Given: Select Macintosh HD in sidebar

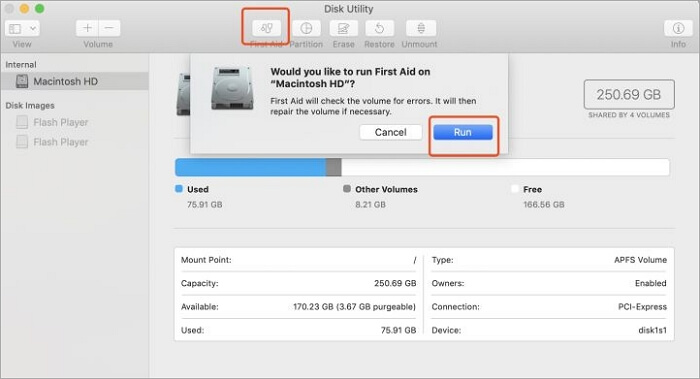Looking at the screenshot, I should tap(74, 81).
